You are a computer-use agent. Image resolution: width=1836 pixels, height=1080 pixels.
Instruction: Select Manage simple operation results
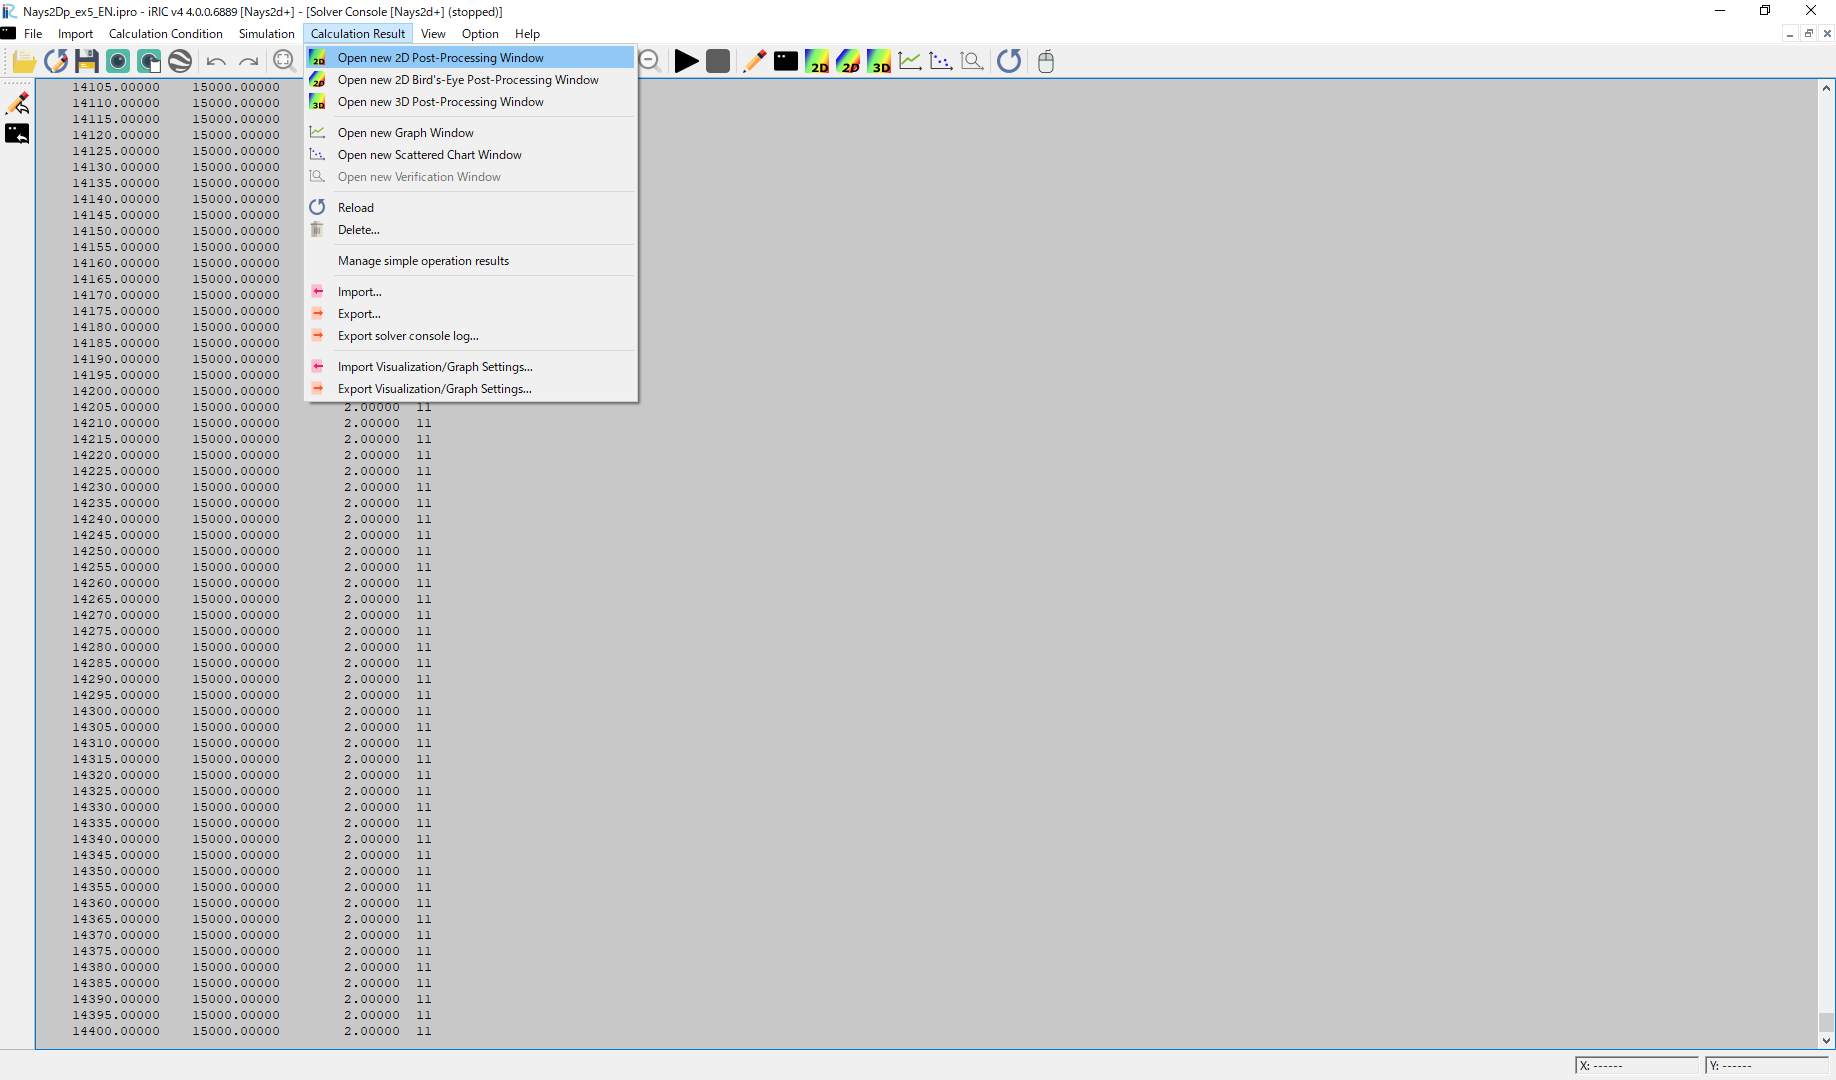click(470, 261)
